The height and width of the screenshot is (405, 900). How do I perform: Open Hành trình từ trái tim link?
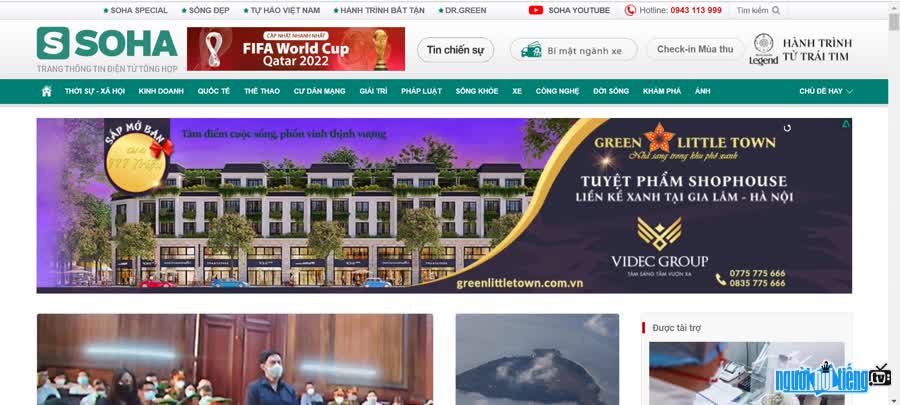pos(817,49)
